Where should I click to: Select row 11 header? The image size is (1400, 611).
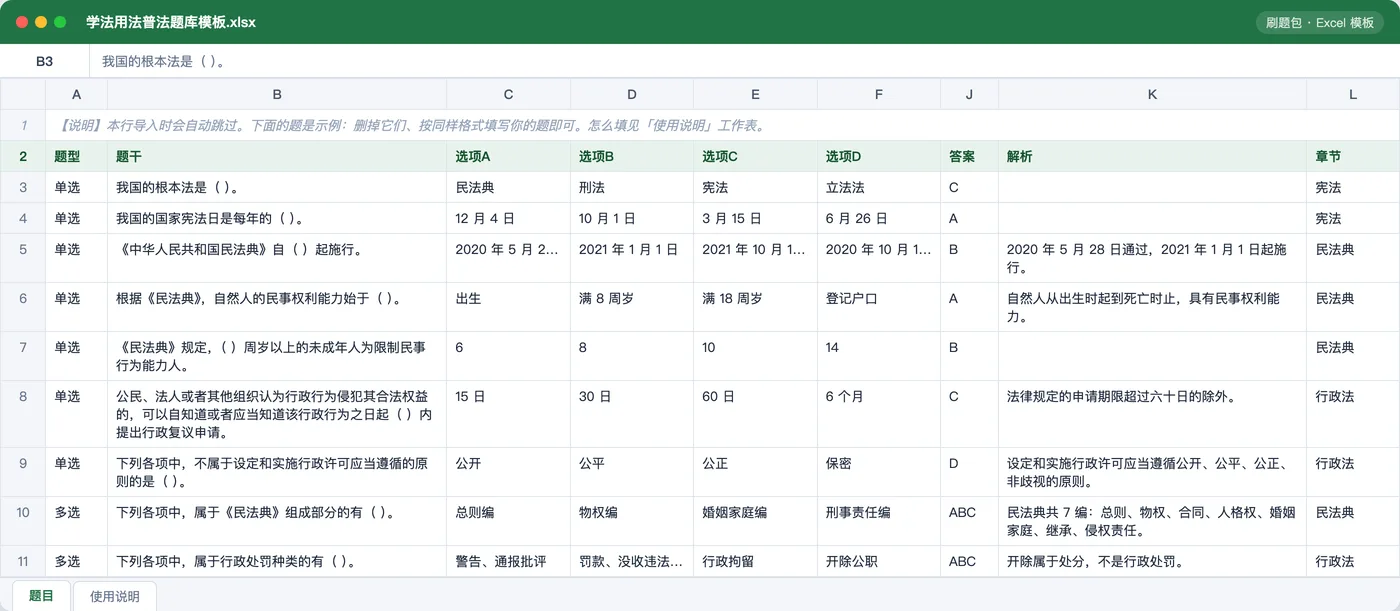click(23, 561)
